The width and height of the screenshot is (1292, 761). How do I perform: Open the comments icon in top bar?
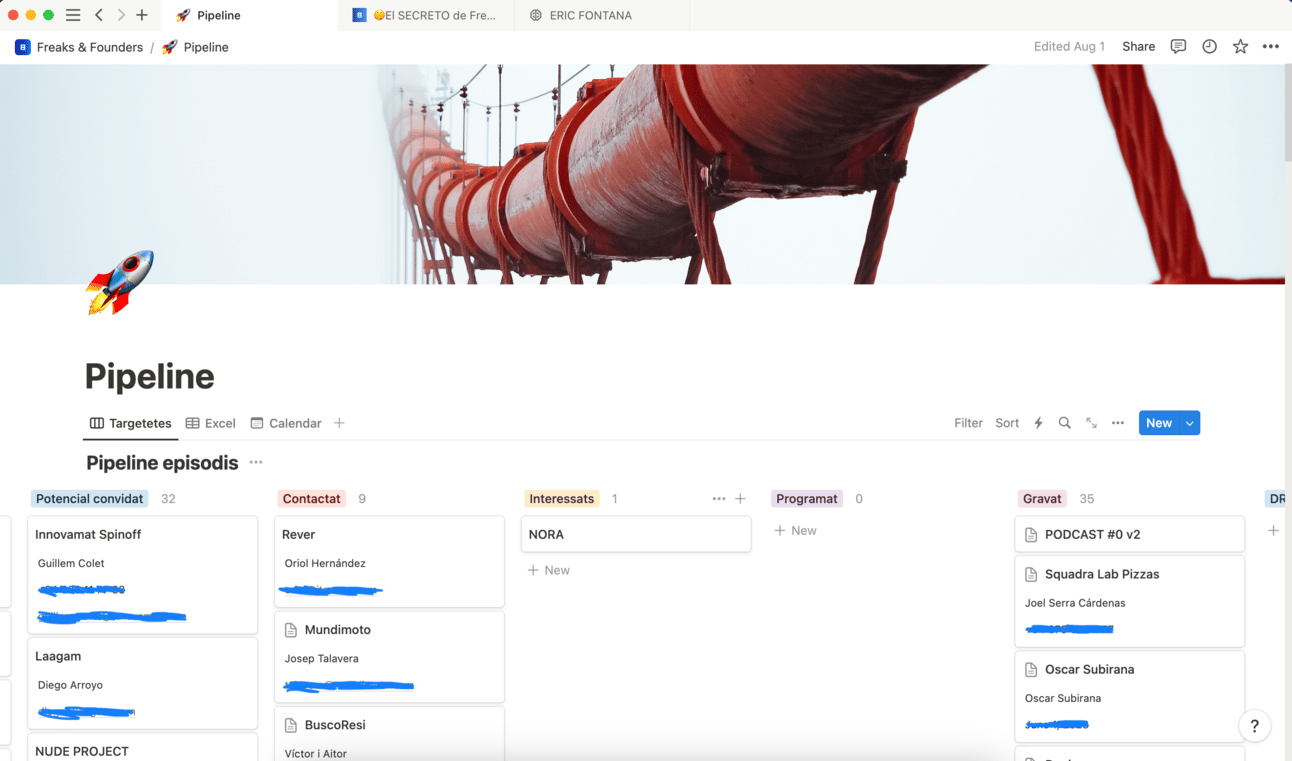(x=1178, y=46)
